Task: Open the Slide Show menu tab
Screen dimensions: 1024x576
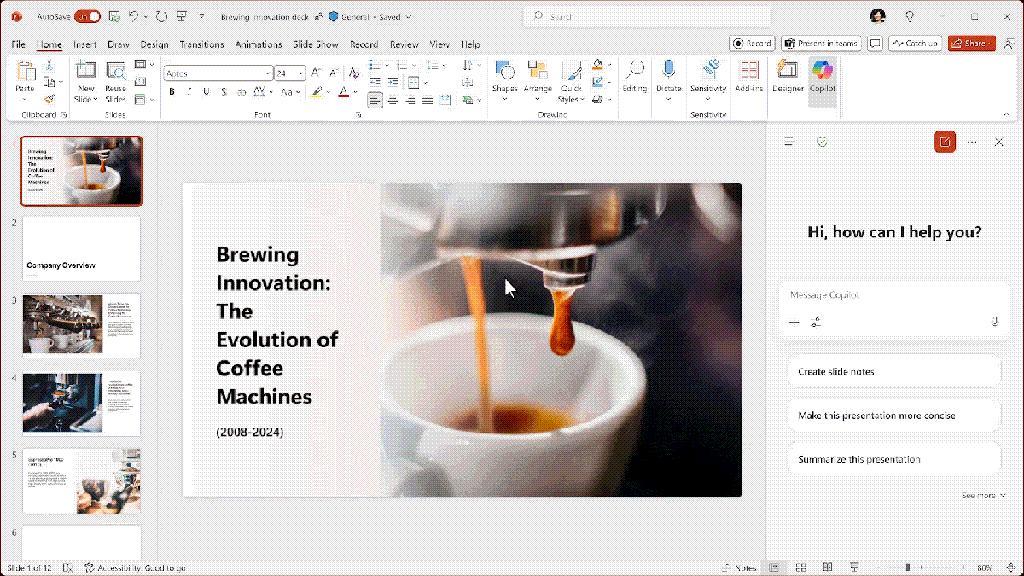Action: pos(316,44)
